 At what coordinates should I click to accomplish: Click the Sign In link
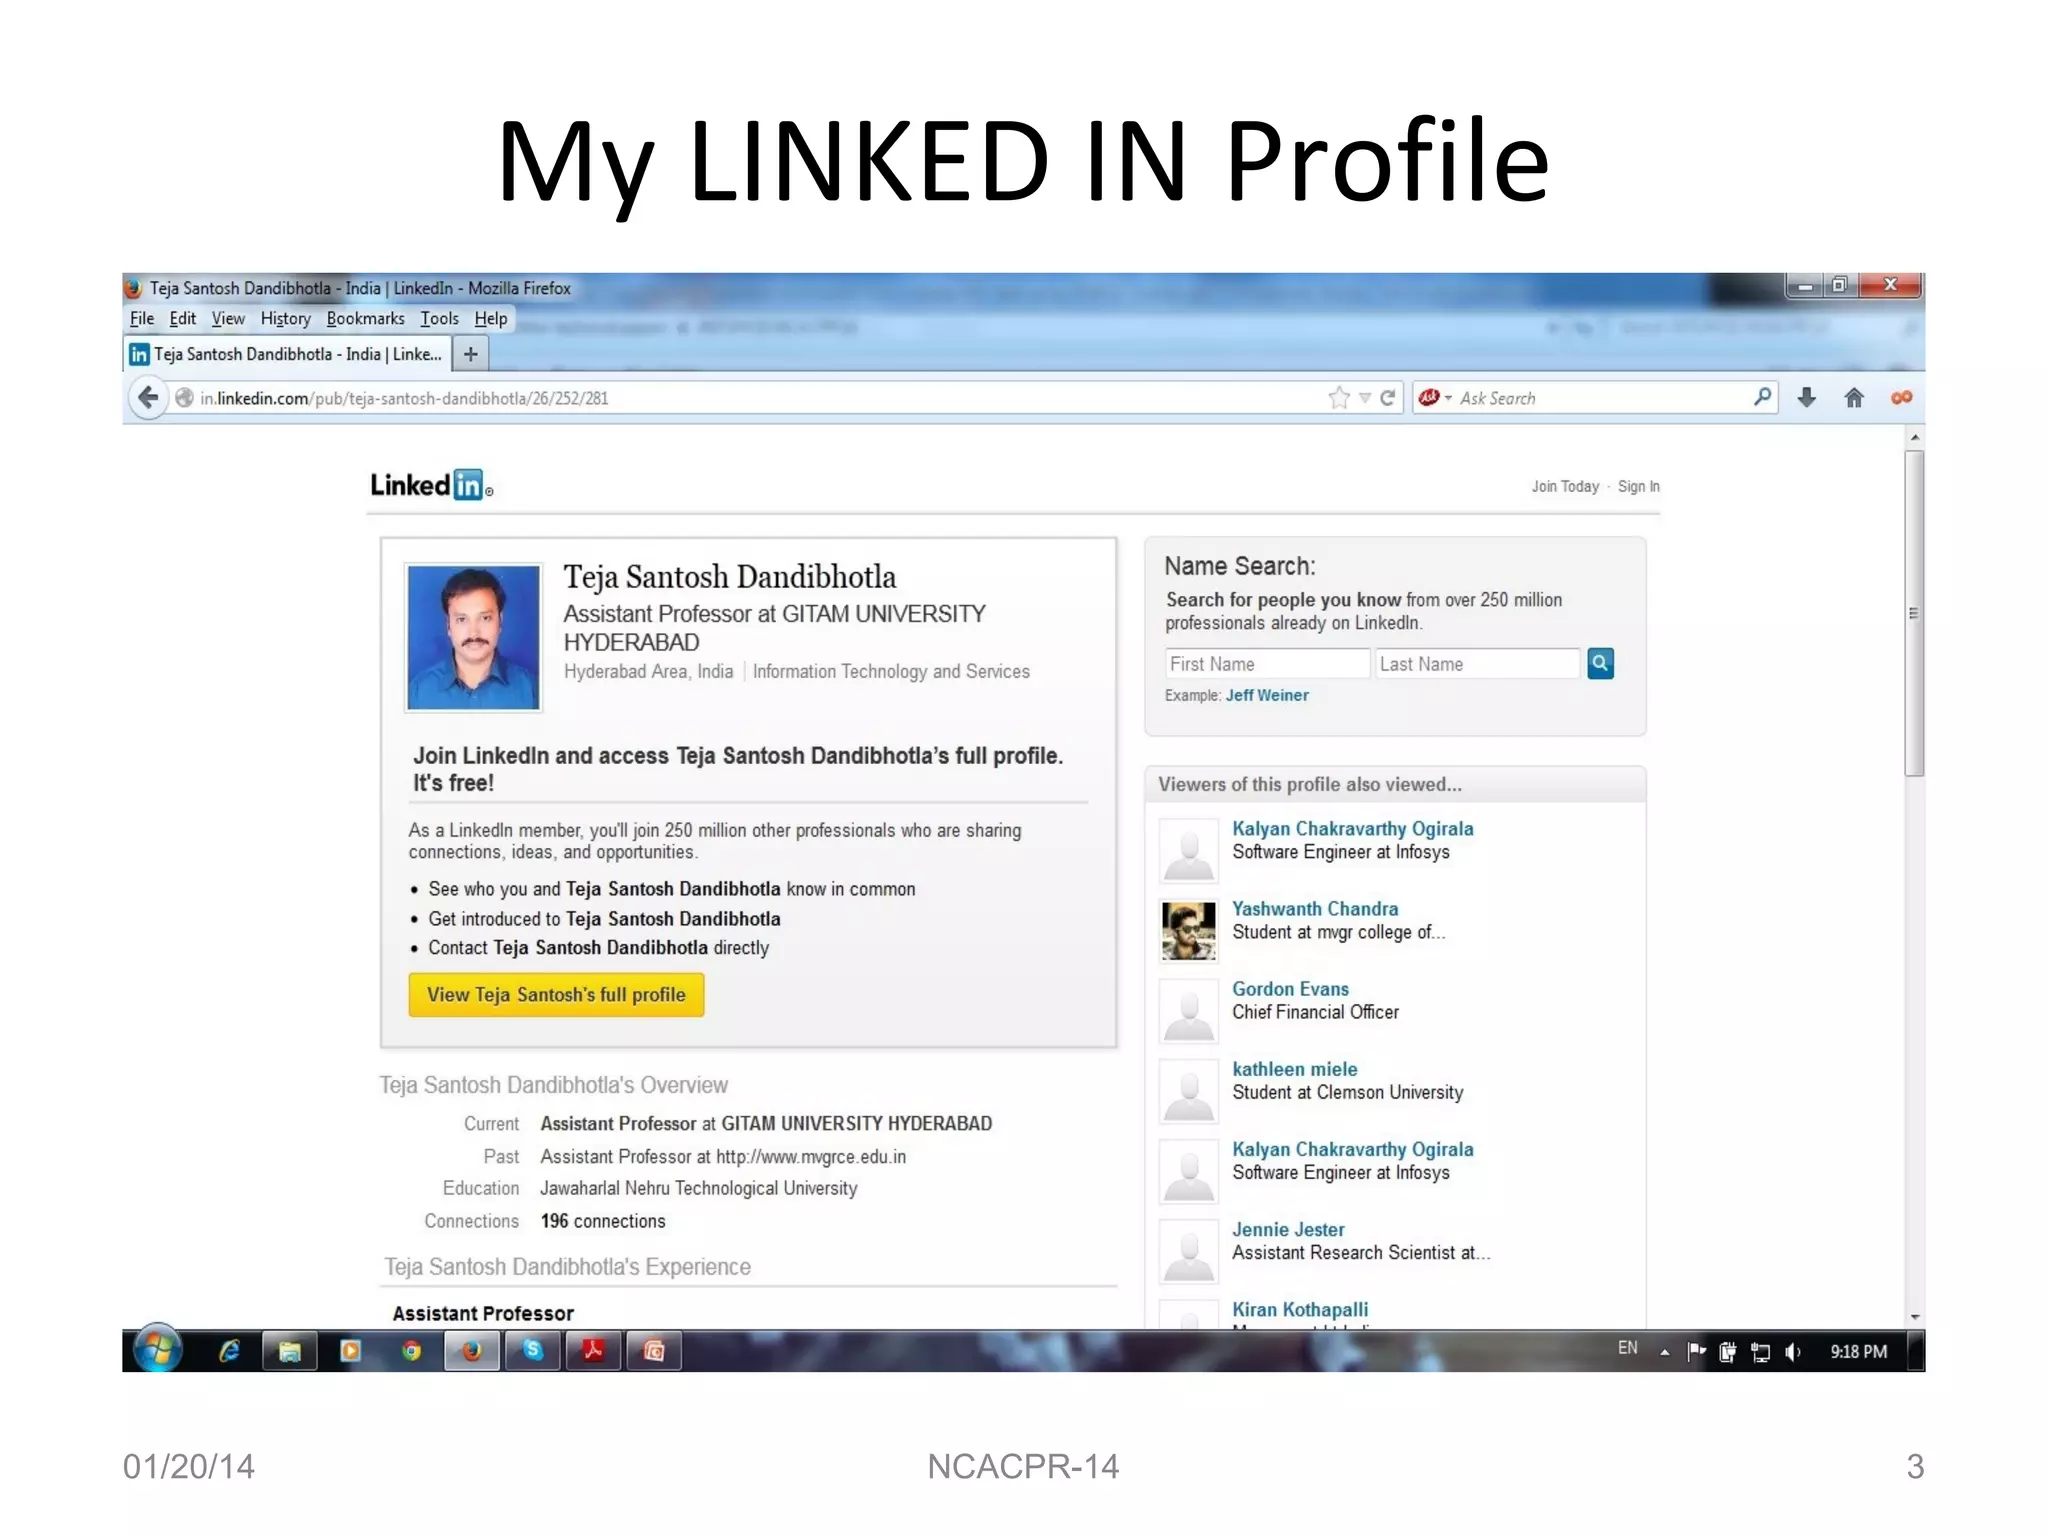pos(1638,486)
